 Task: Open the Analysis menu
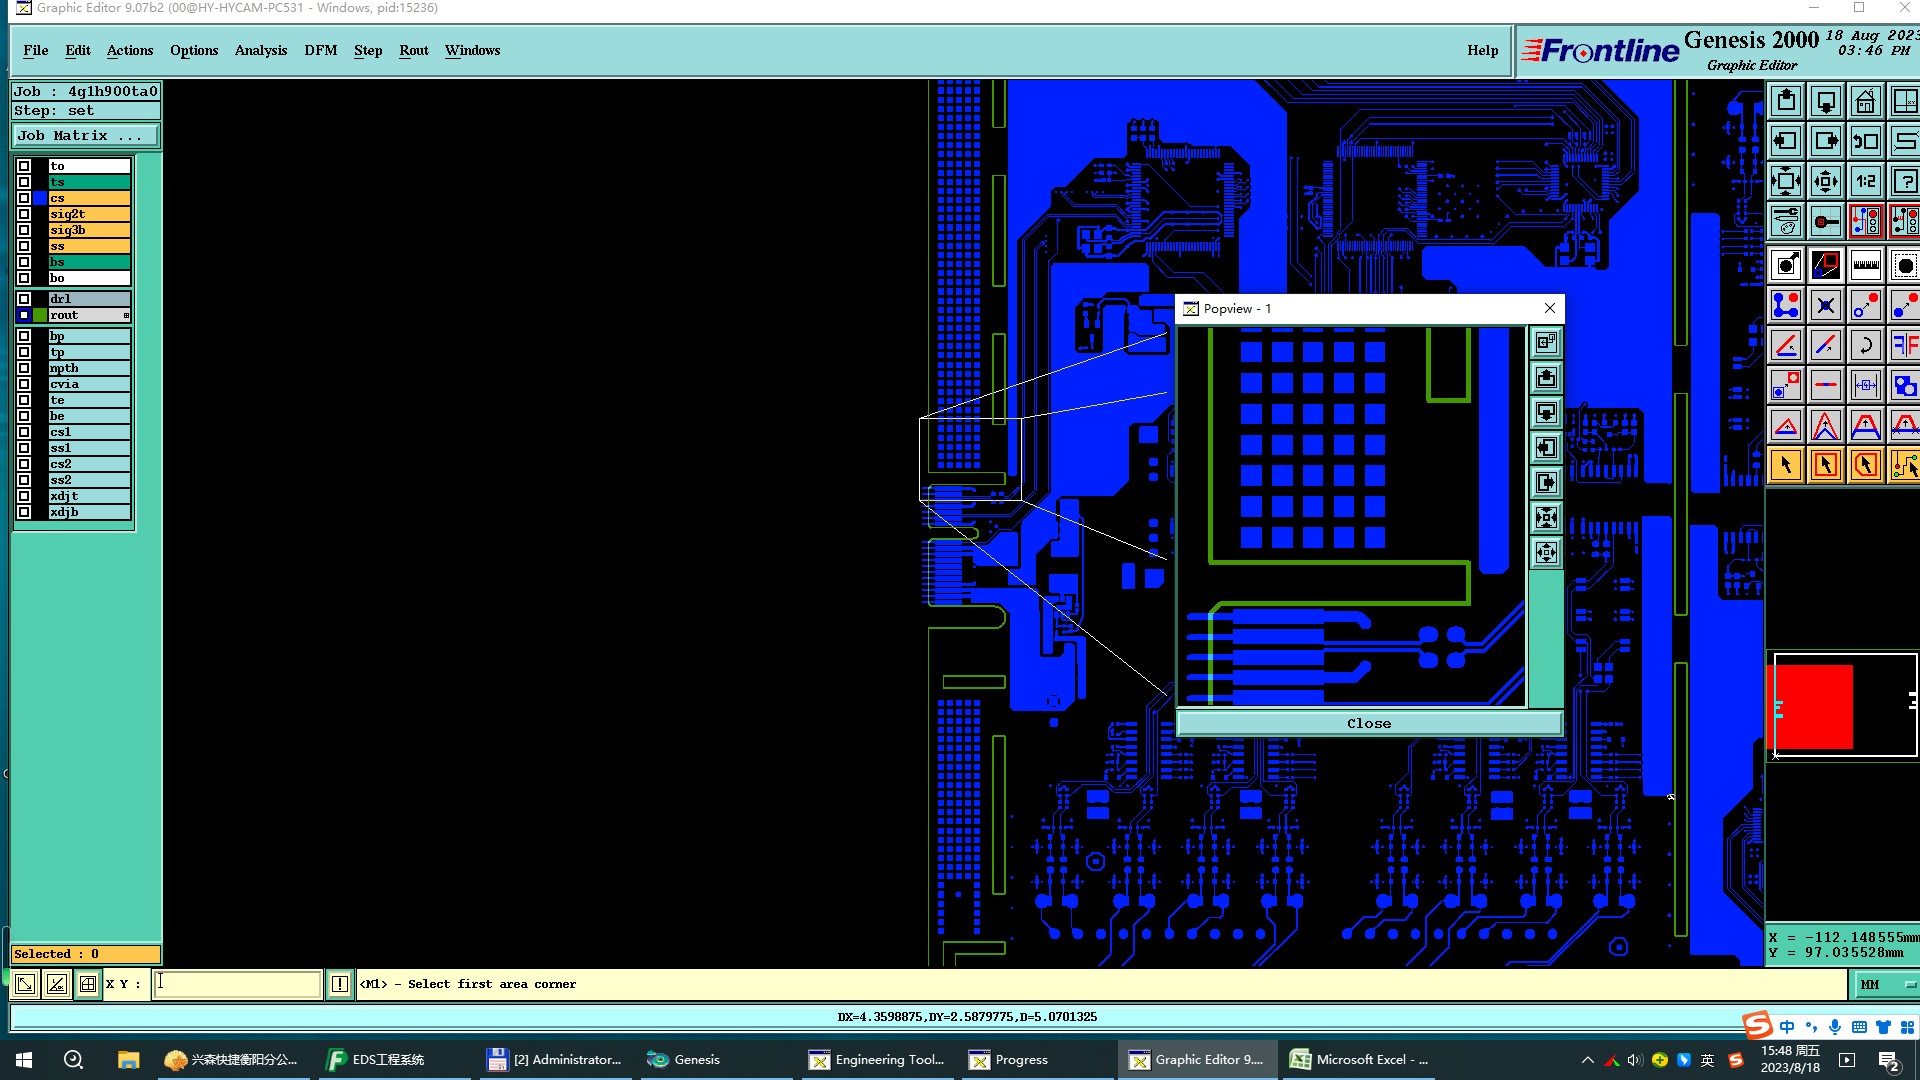(260, 50)
